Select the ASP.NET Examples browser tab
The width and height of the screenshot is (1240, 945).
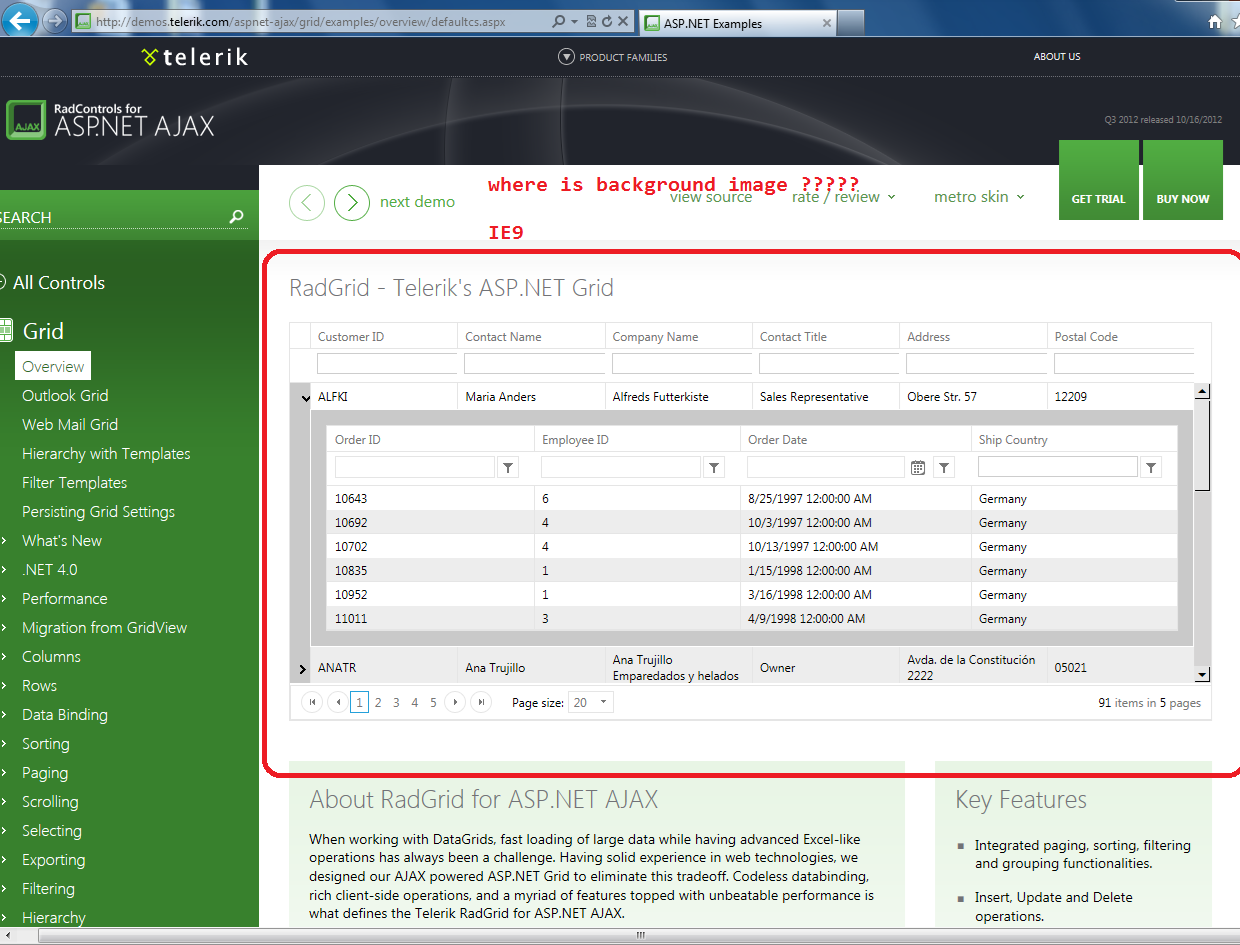736,23
